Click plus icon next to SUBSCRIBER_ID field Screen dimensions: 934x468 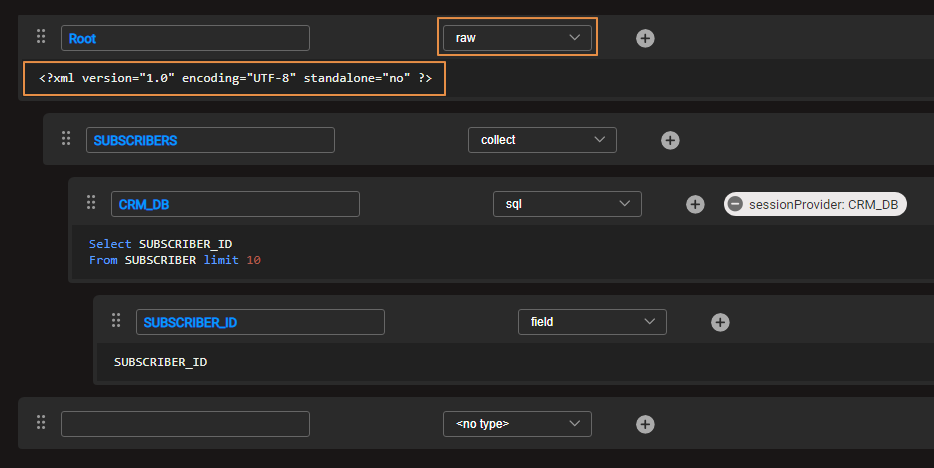[x=720, y=322]
